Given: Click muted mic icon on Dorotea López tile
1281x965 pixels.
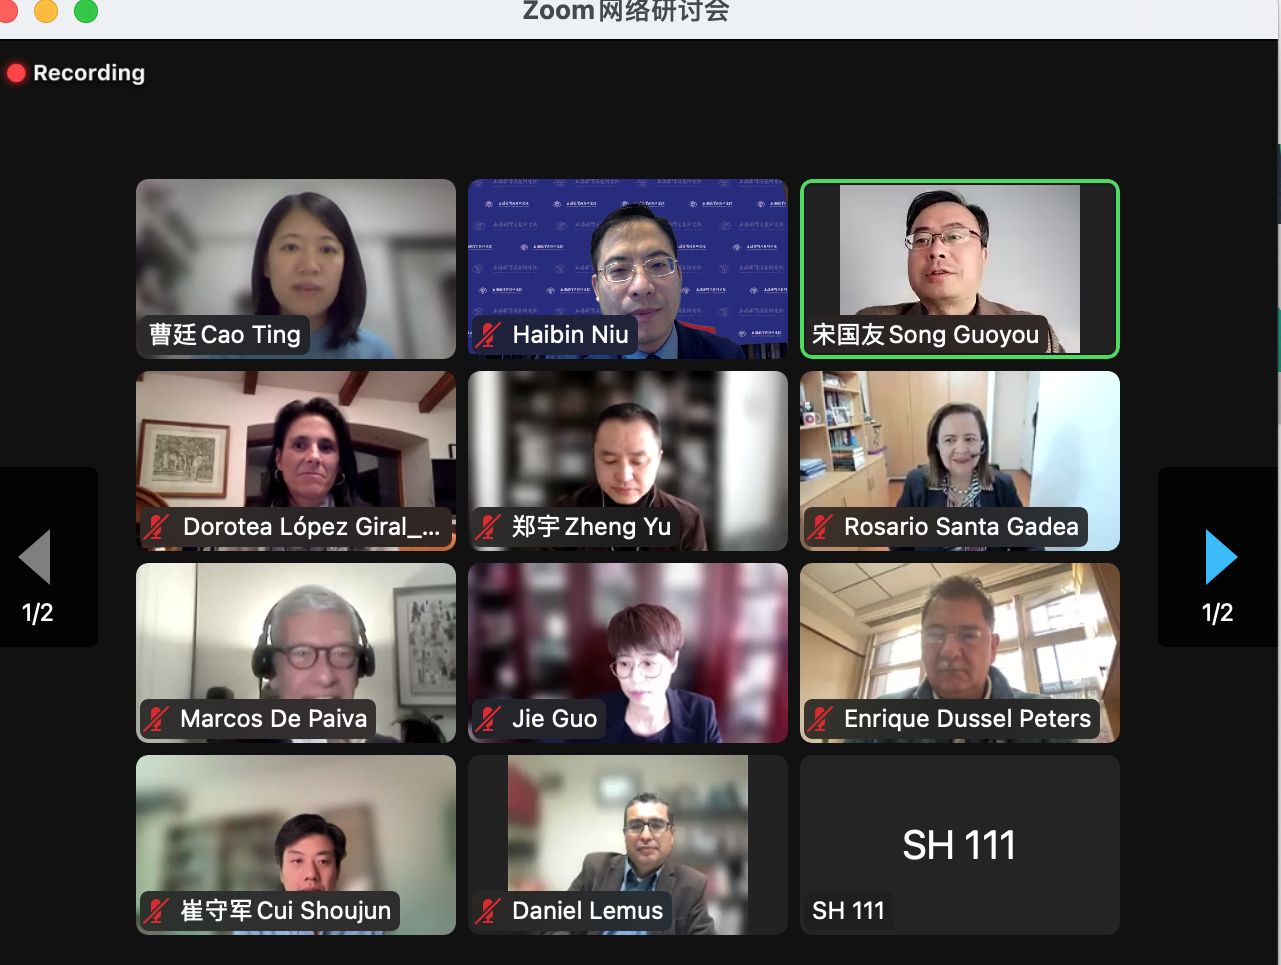Looking at the screenshot, I should [156, 527].
